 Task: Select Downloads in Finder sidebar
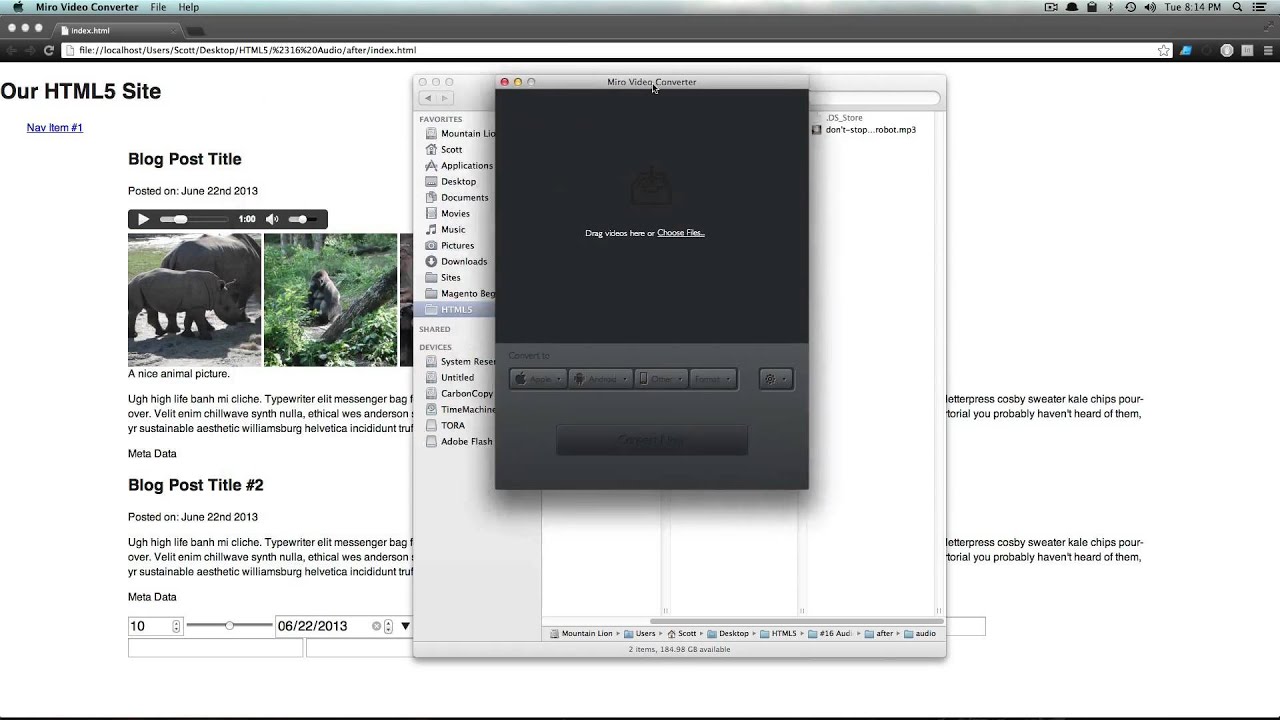(x=456, y=261)
